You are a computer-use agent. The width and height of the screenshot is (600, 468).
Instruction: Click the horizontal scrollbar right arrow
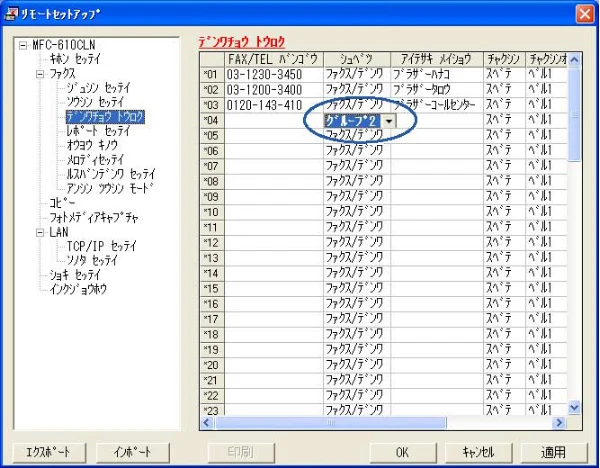pyautogui.click(x=559, y=423)
